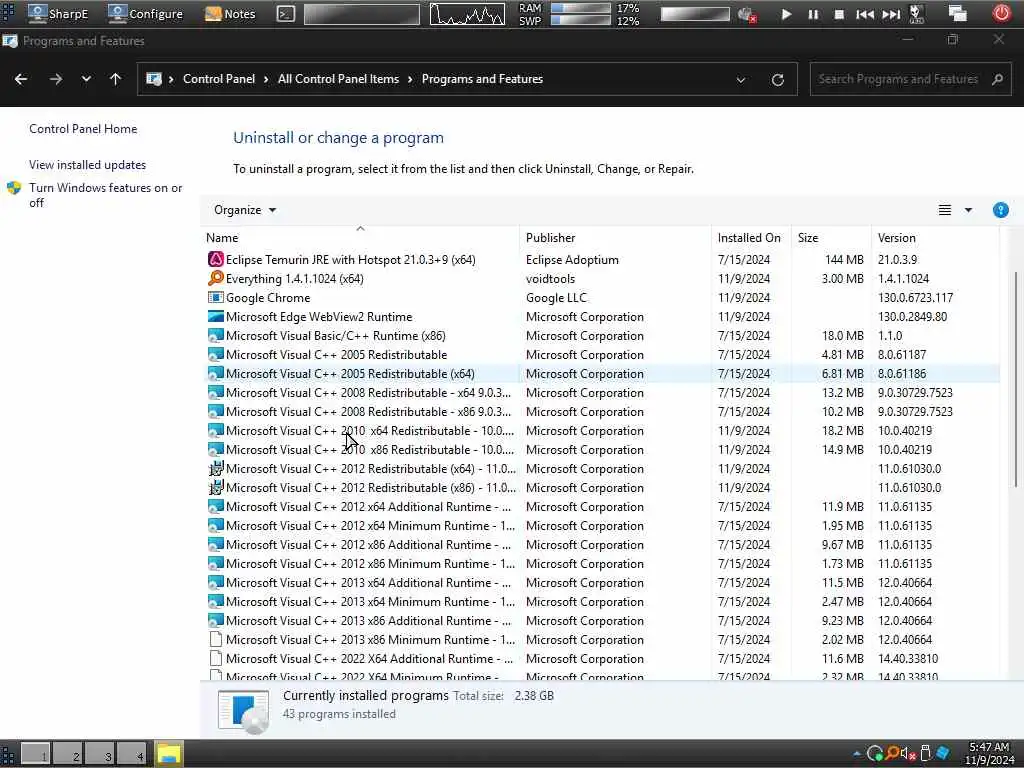This screenshot has width=1024, height=768.
Task: Skip to next track
Action: (x=891, y=14)
